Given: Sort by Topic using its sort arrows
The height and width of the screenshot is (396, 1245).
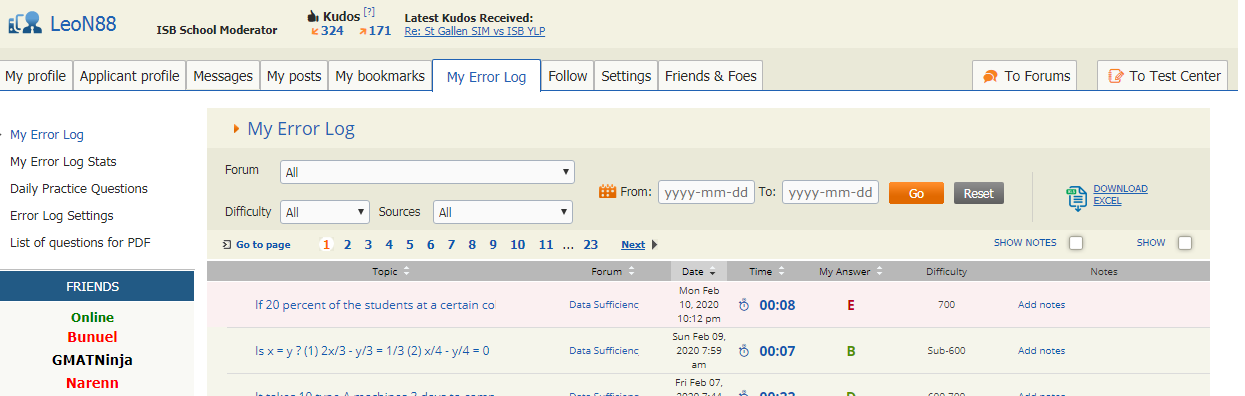Looking at the screenshot, I should pos(406,272).
